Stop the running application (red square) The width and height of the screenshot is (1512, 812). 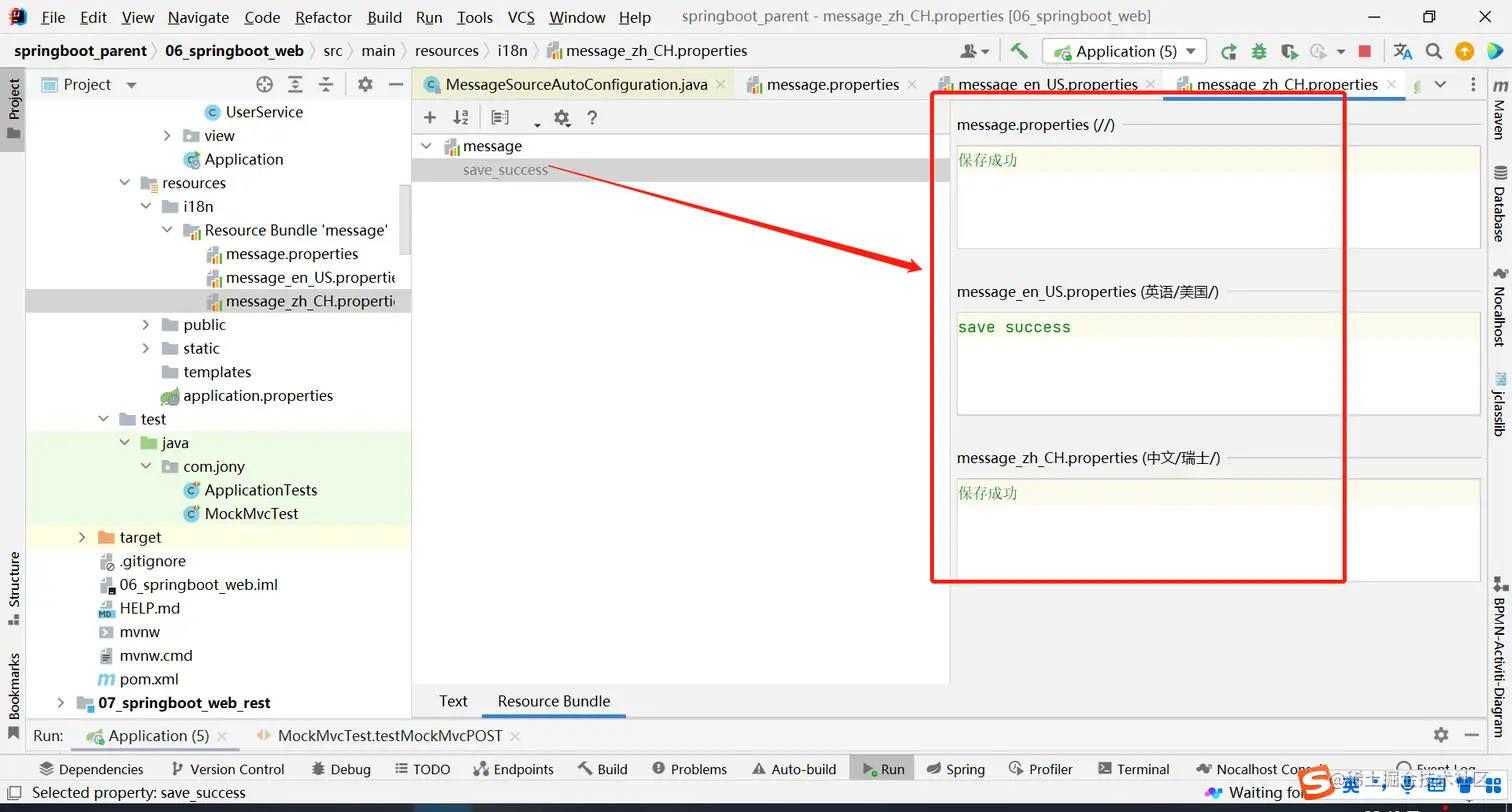pos(1364,51)
